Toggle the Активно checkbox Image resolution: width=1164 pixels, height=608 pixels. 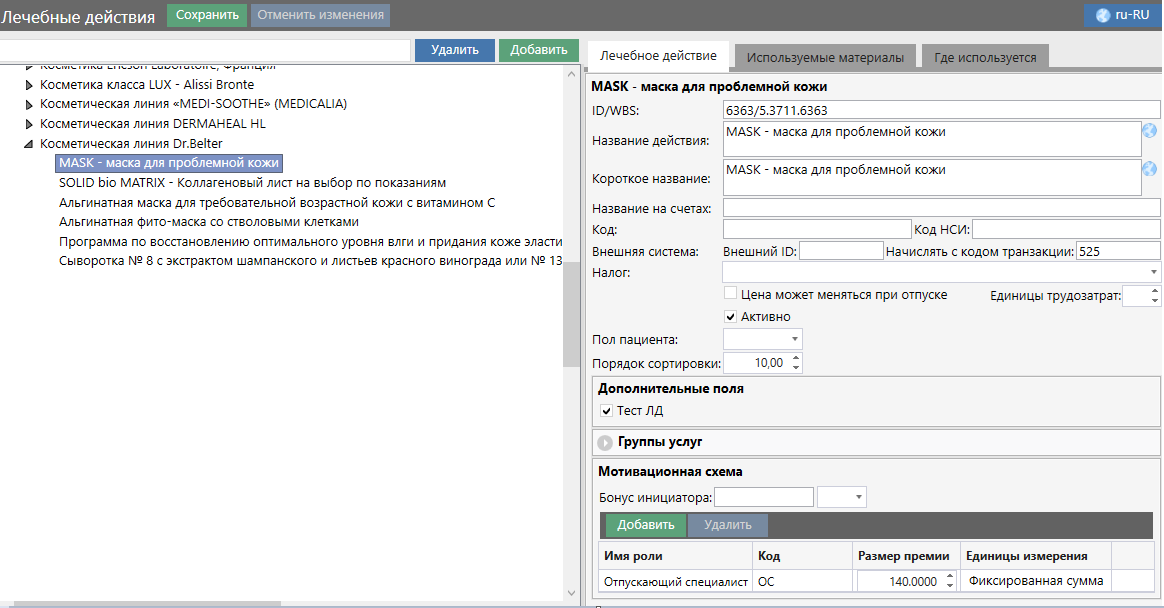tap(731, 317)
